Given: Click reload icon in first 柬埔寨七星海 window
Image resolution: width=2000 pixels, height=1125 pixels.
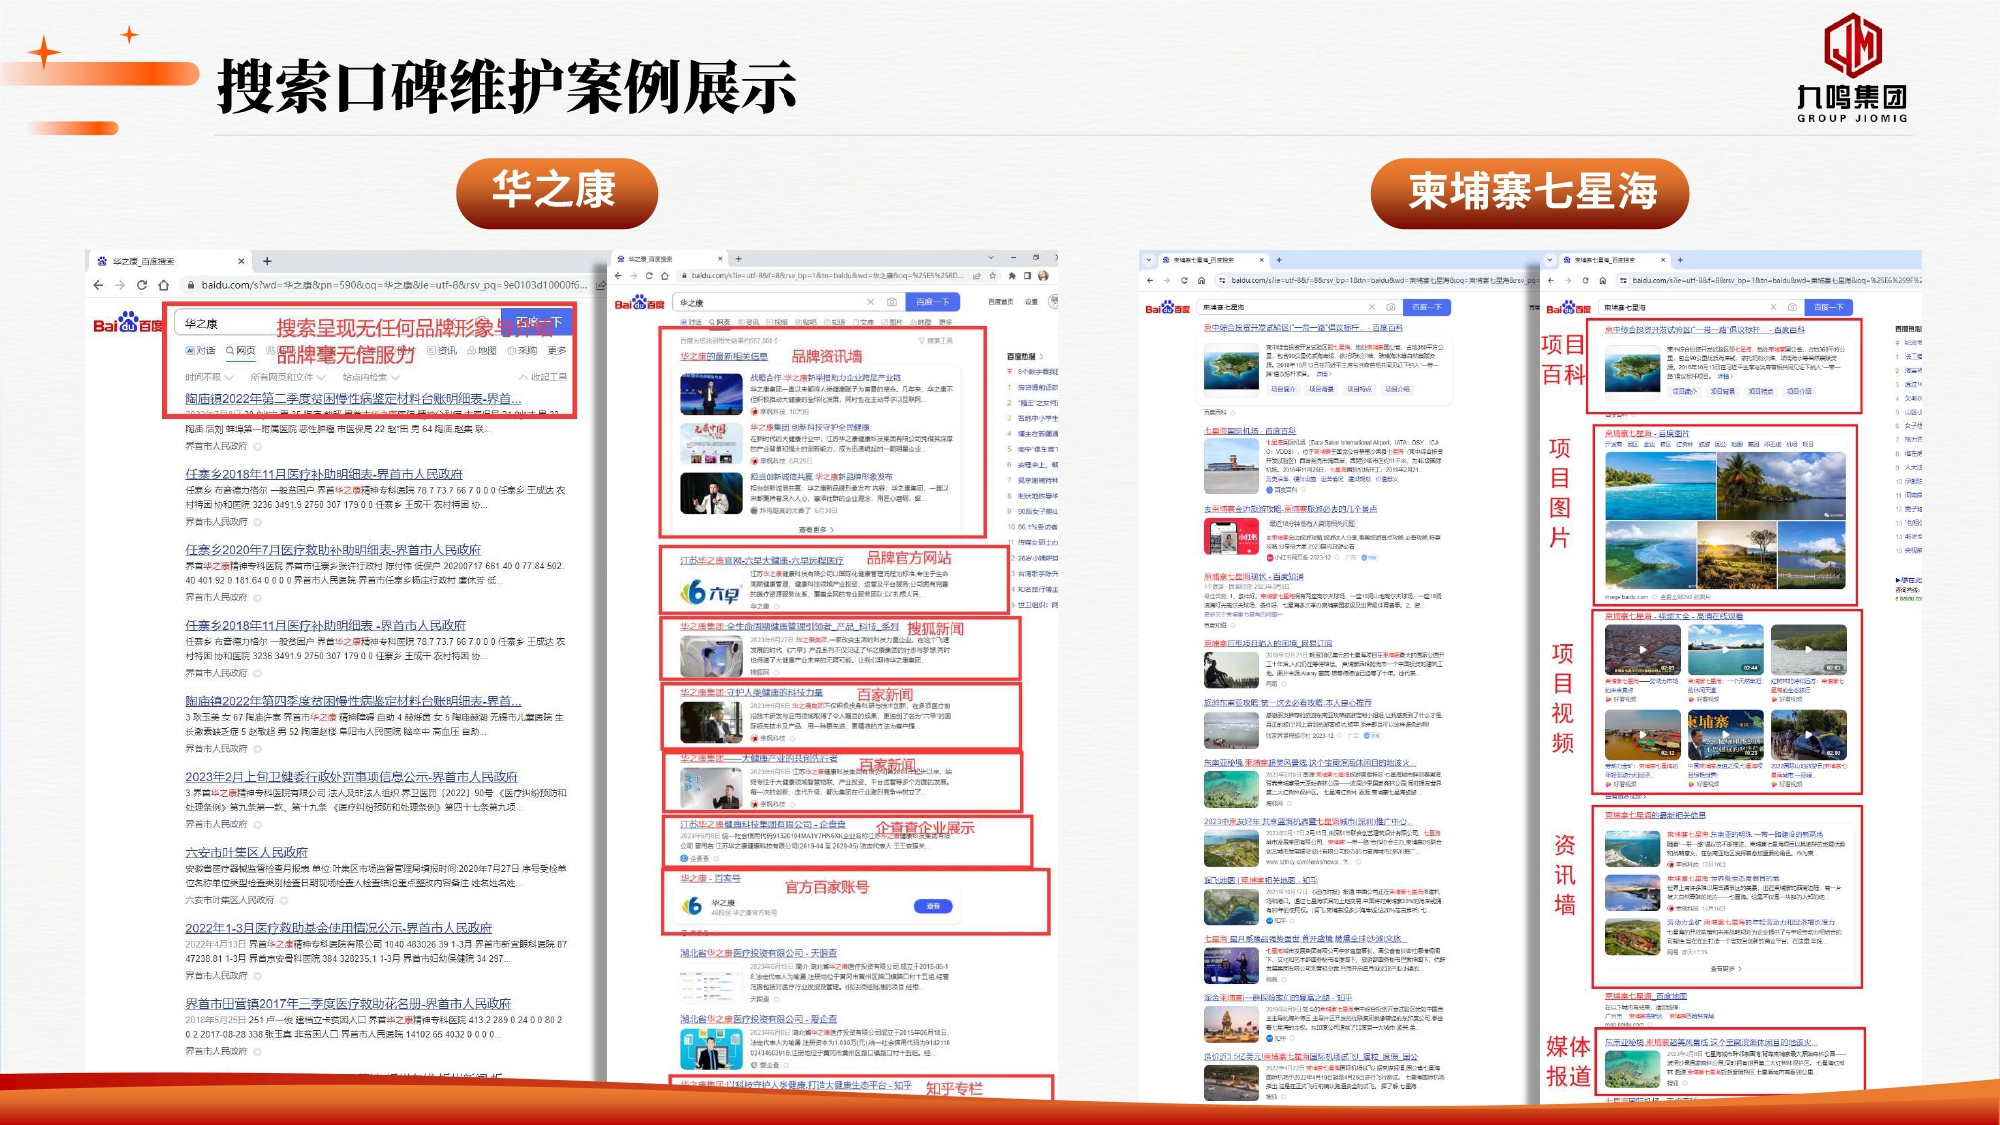Looking at the screenshot, I should point(1184,281).
